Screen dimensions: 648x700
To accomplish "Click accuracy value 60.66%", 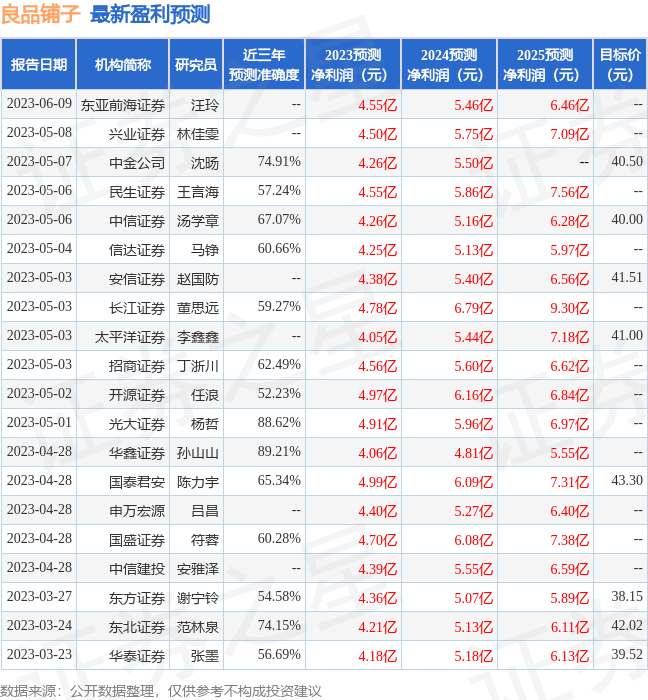I will point(279,249).
